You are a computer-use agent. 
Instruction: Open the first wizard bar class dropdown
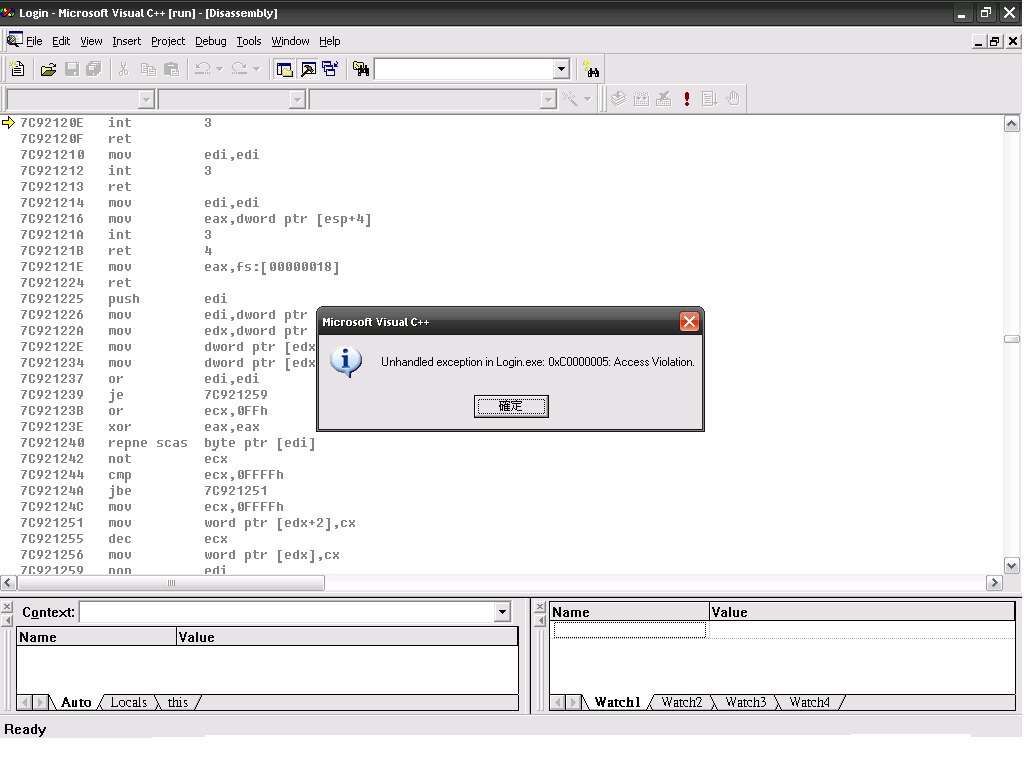(x=146, y=99)
